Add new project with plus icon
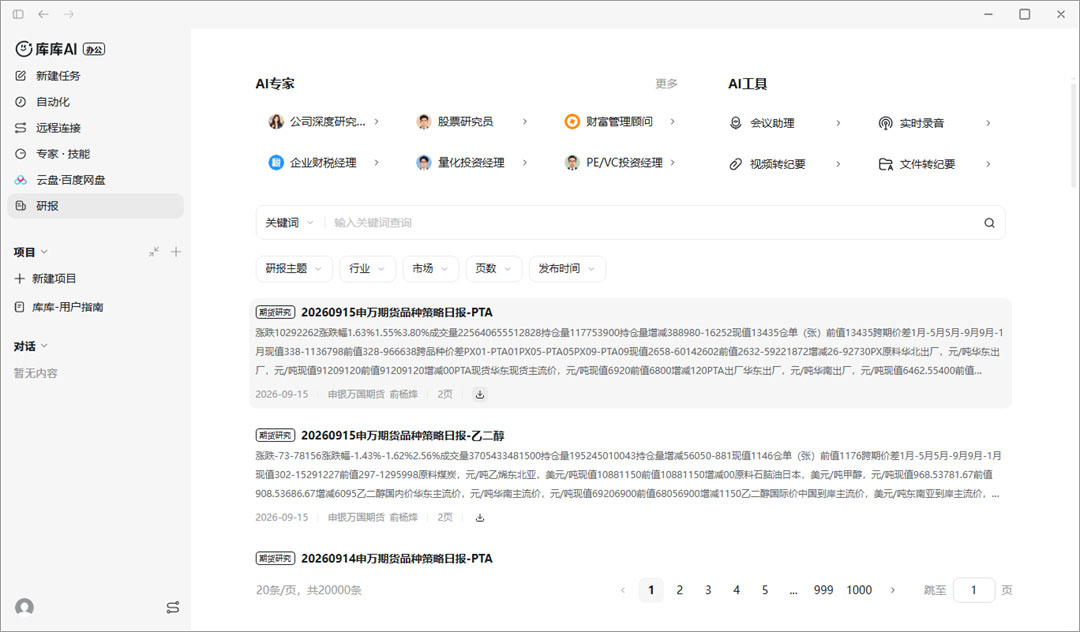1080x632 pixels. point(176,252)
